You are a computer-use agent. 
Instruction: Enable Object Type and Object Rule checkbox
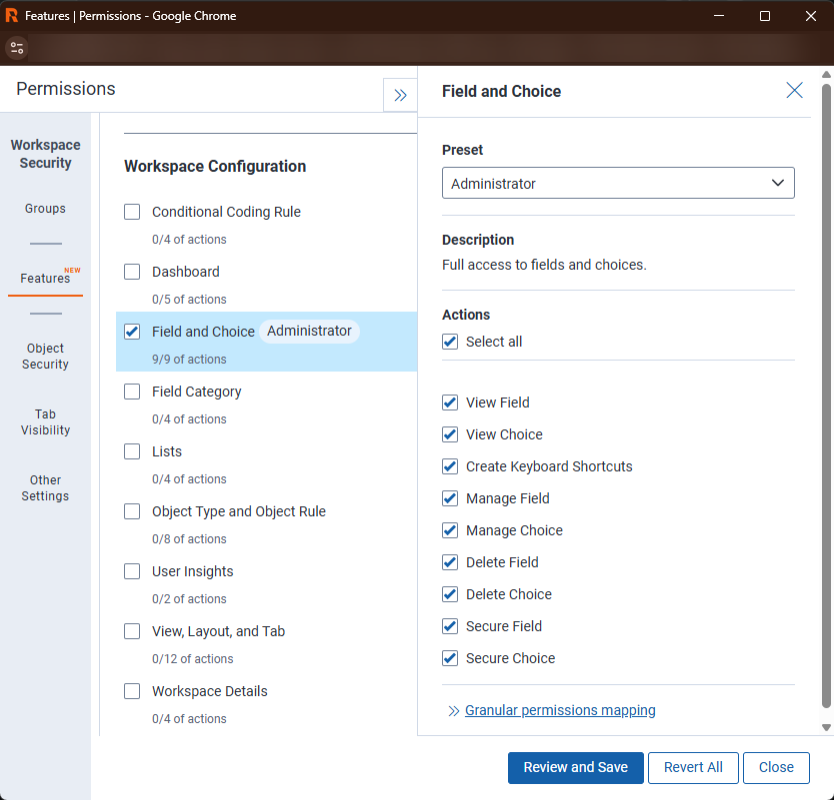(132, 511)
